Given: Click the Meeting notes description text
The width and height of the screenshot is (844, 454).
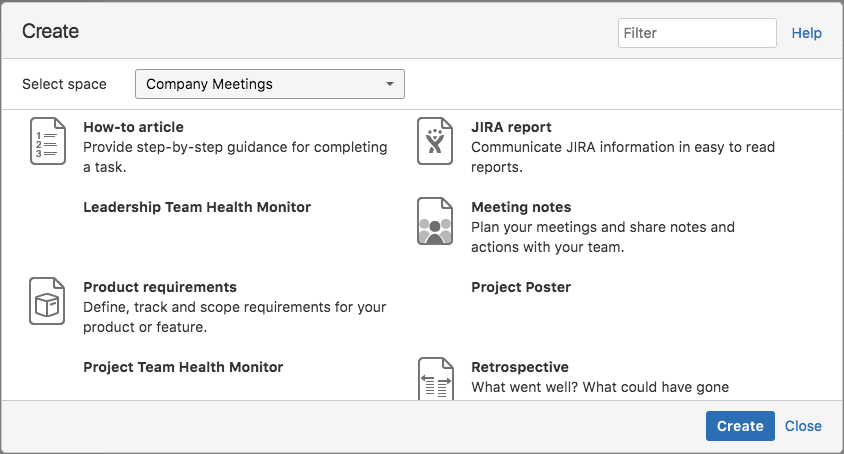Looking at the screenshot, I should point(603,237).
